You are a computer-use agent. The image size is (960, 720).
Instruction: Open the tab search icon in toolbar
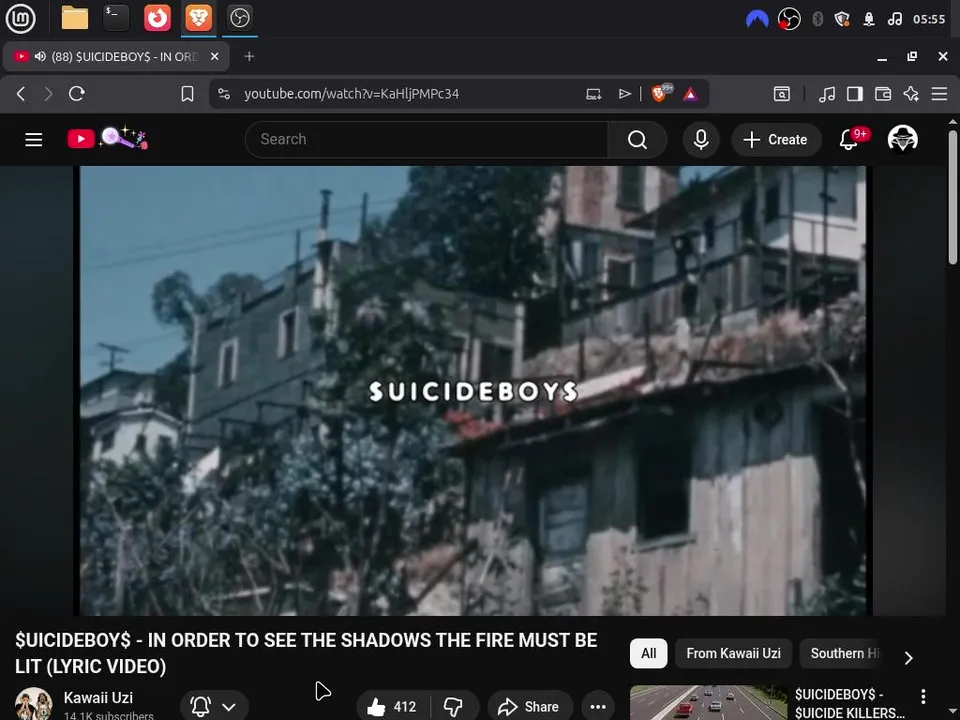[x=782, y=94]
